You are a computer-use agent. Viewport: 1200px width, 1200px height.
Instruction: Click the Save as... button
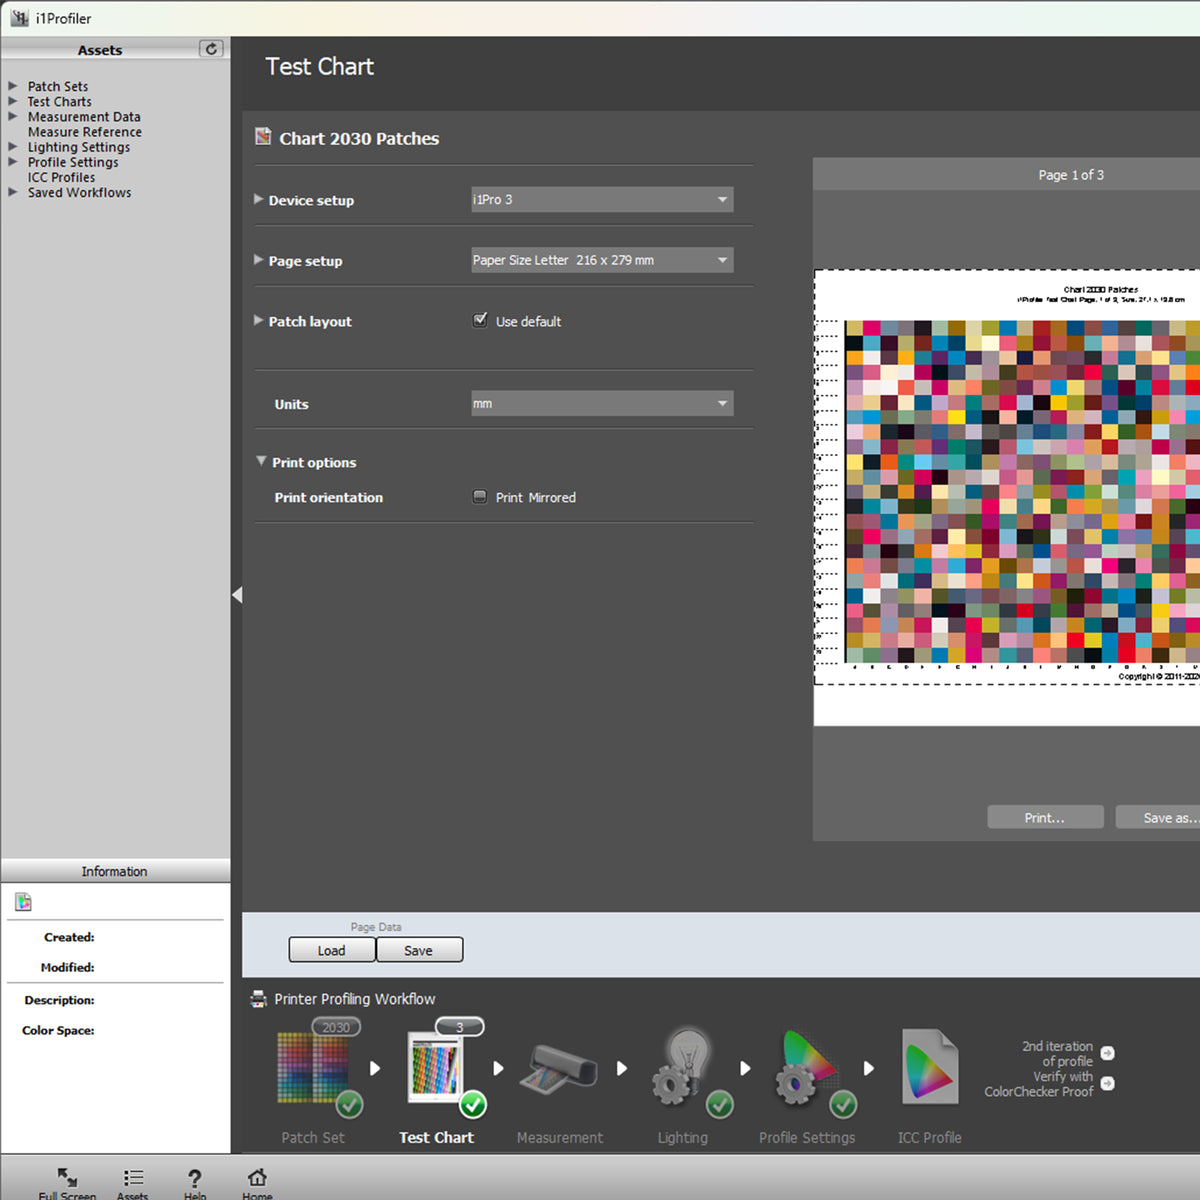click(1160, 817)
